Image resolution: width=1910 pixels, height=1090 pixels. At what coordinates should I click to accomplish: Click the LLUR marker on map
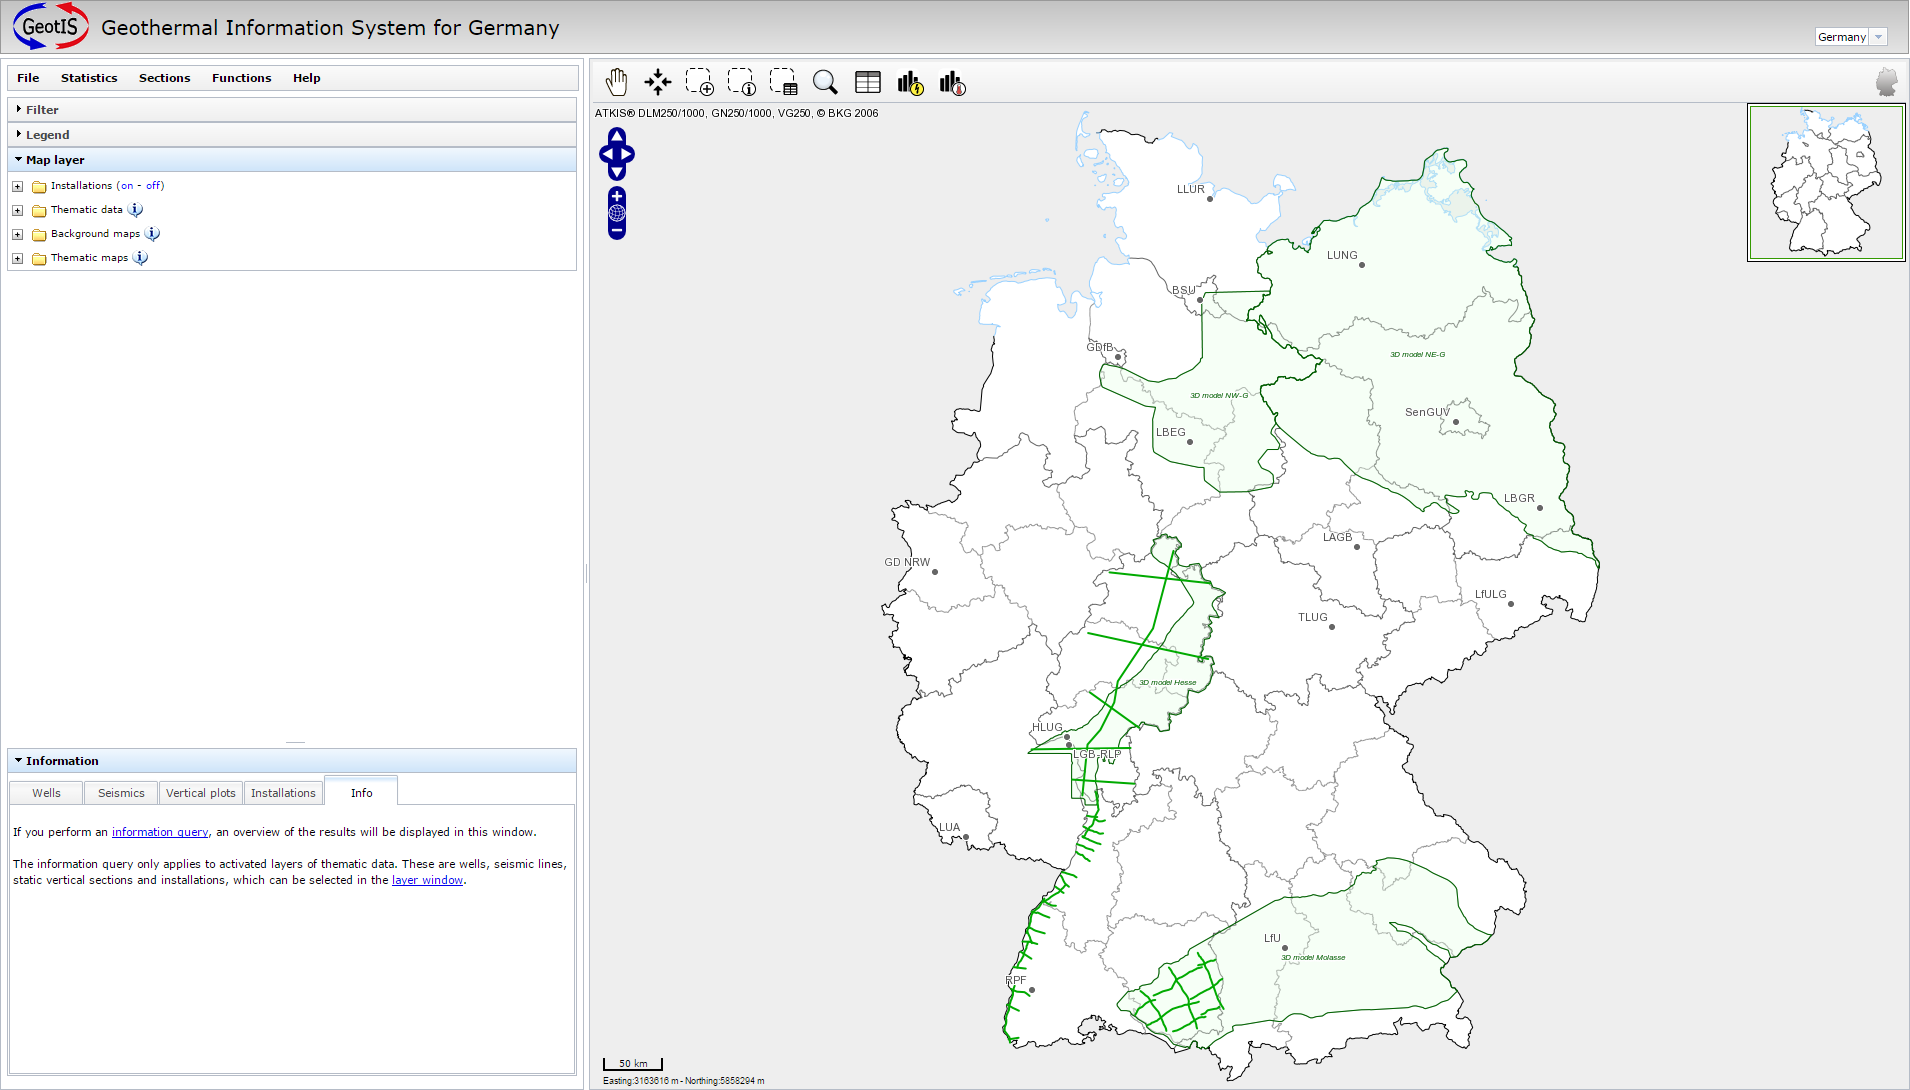click(x=1209, y=199)
